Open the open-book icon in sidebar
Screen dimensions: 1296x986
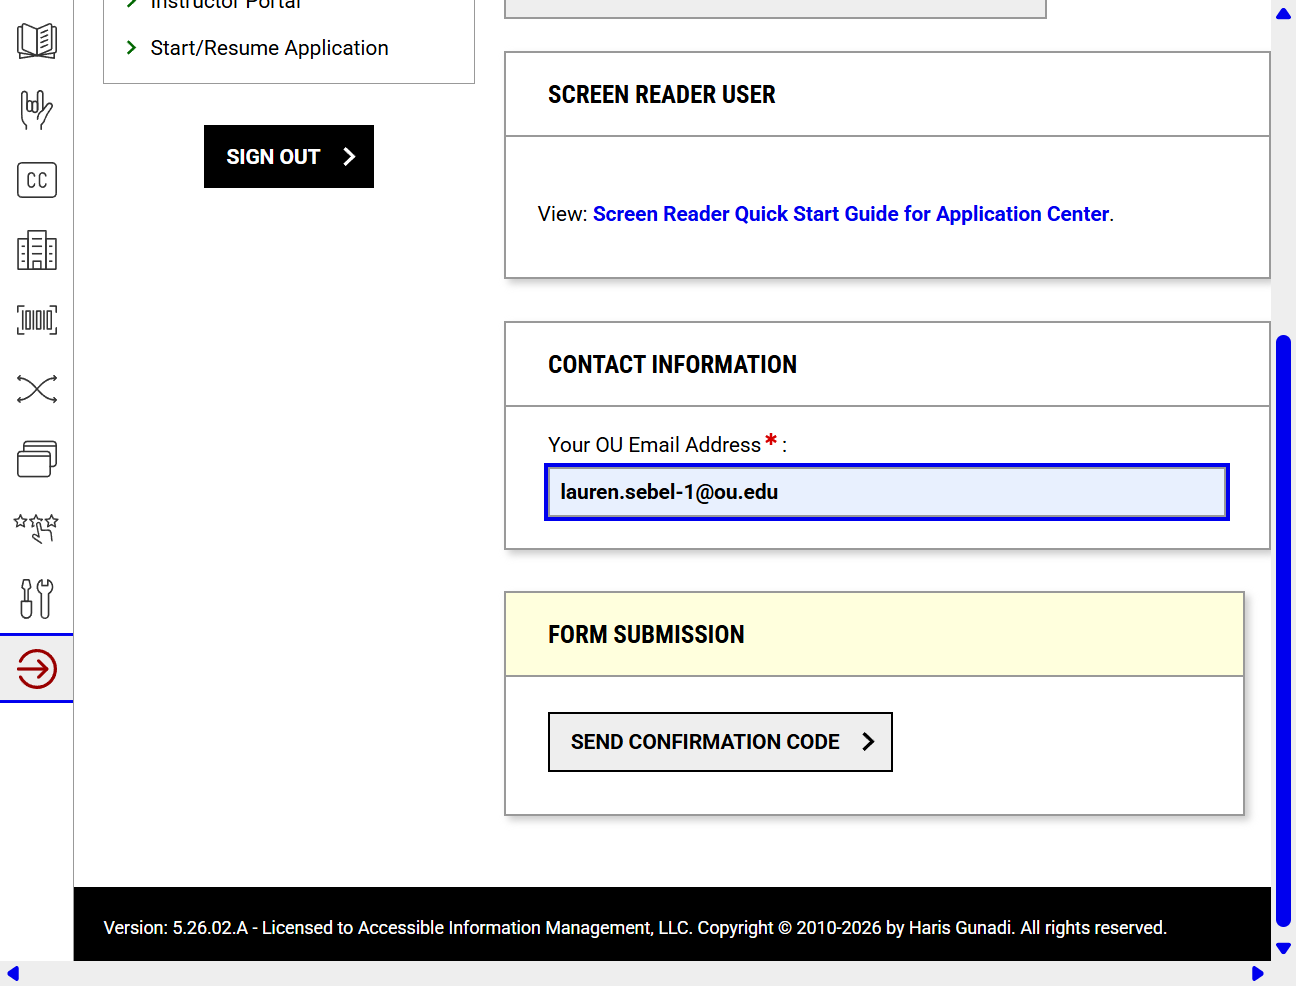[37, 41]
